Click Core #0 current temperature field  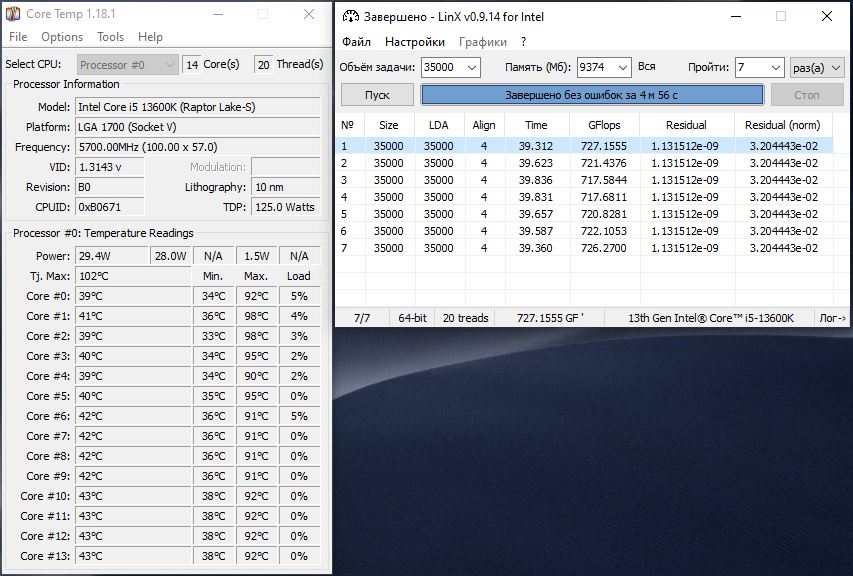[133, 296]
